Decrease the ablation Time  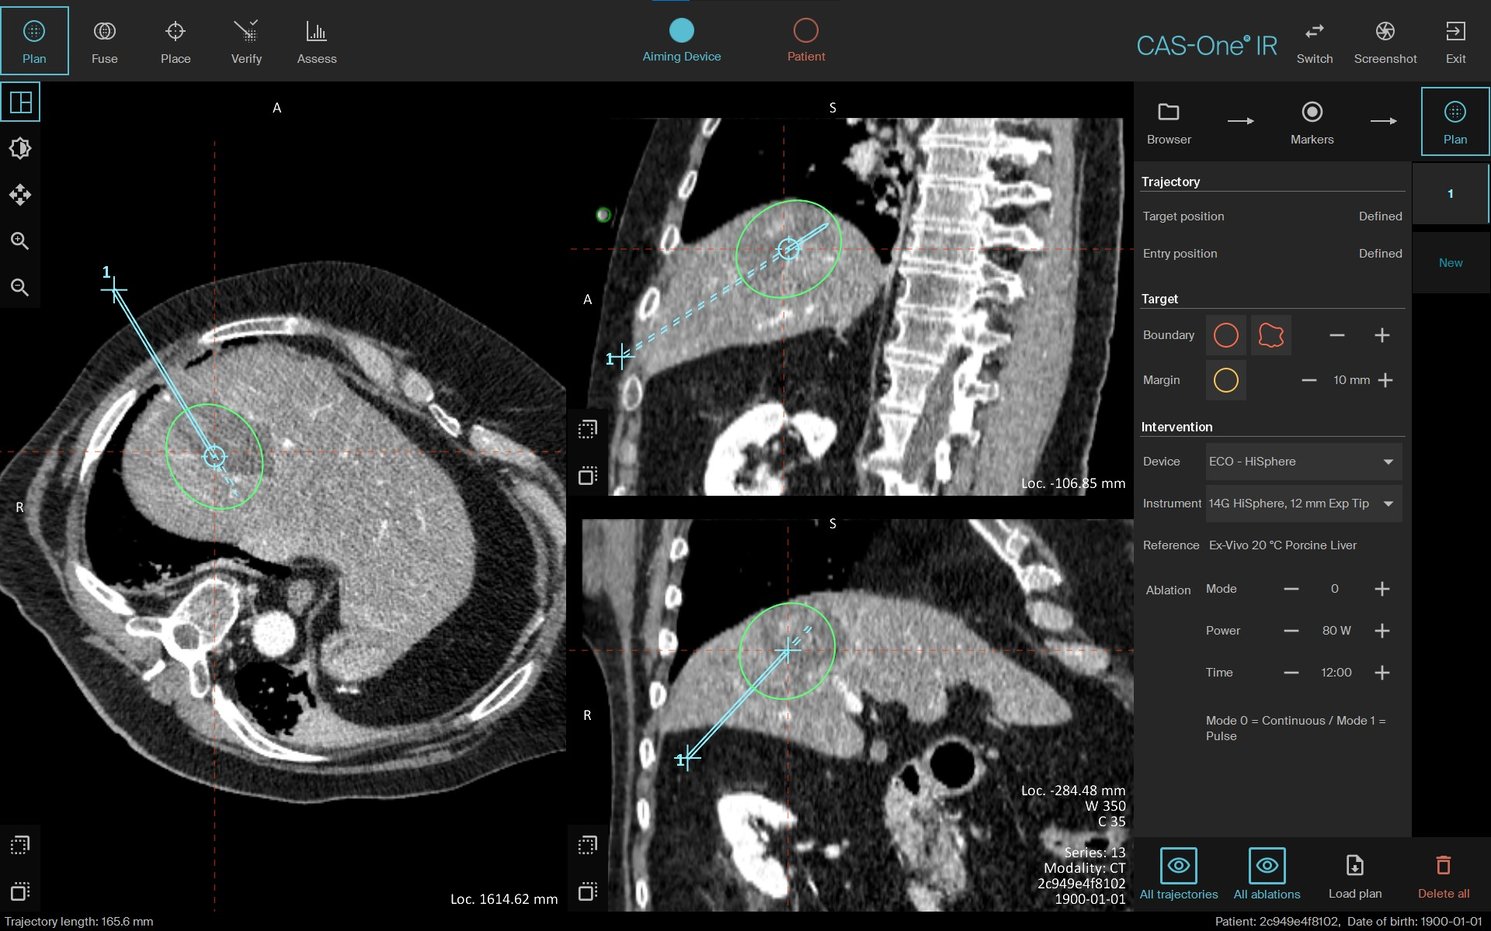click(x=1291, y=673)
